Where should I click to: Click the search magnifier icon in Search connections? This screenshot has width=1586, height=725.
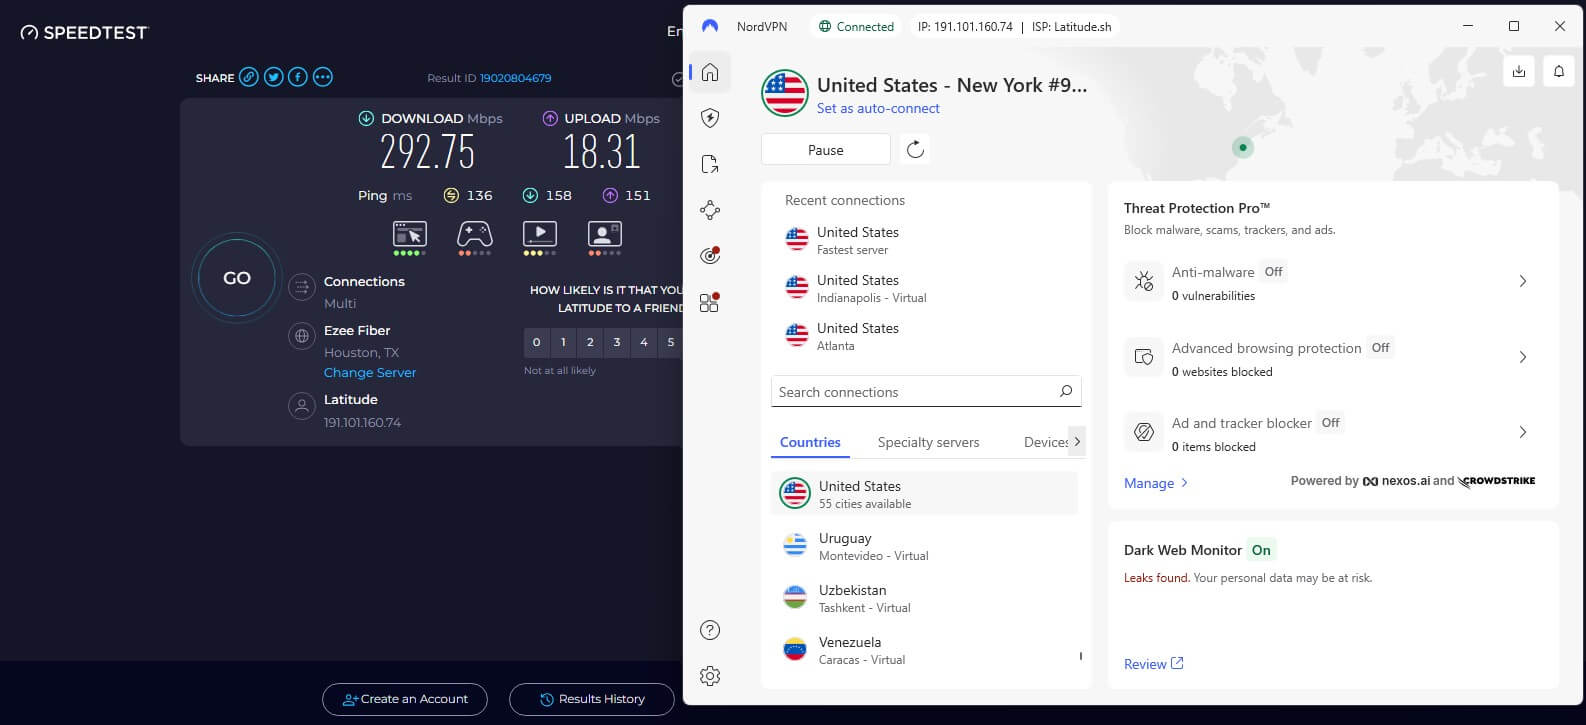click(x=1066, y=392)
